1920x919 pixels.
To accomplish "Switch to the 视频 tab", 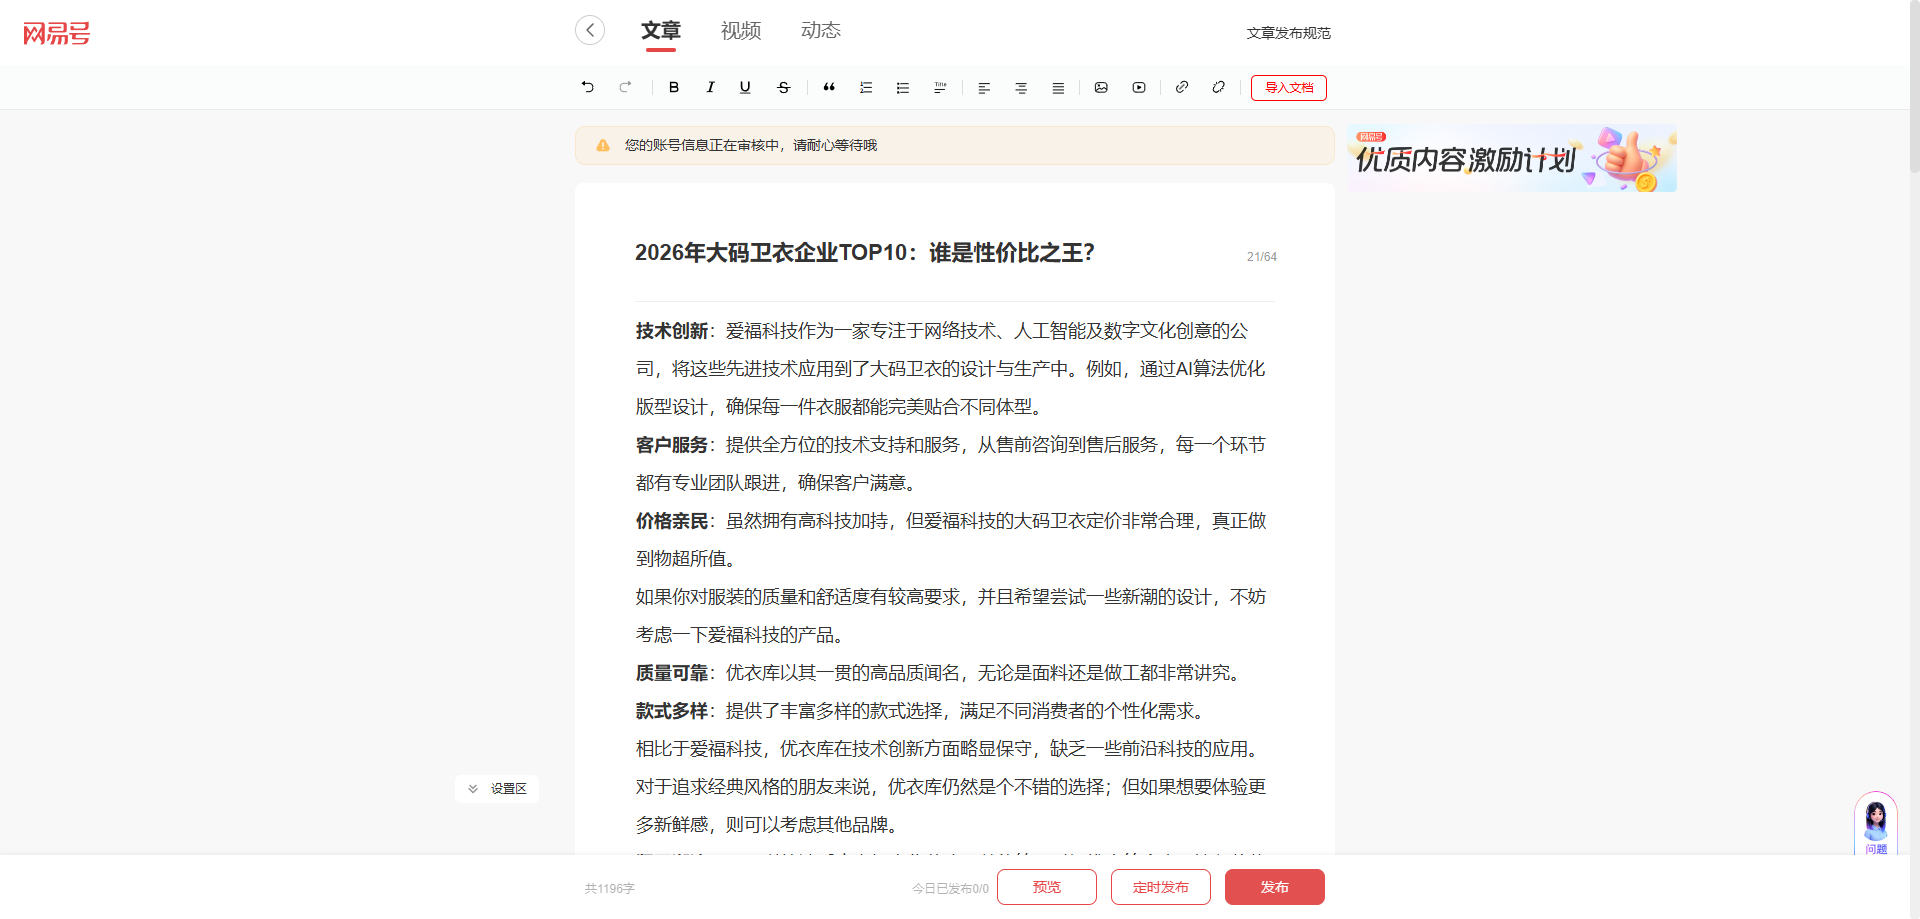I will click(741, 31).
